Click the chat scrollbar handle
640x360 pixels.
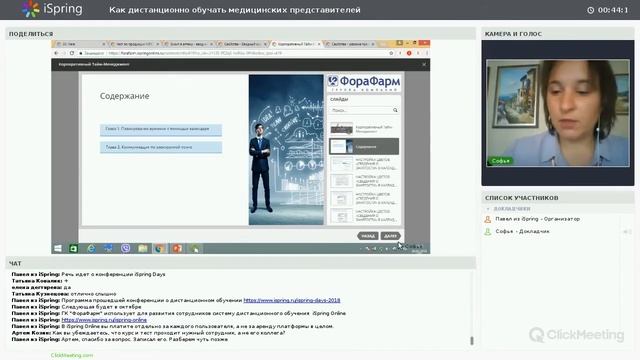(472, 340)
